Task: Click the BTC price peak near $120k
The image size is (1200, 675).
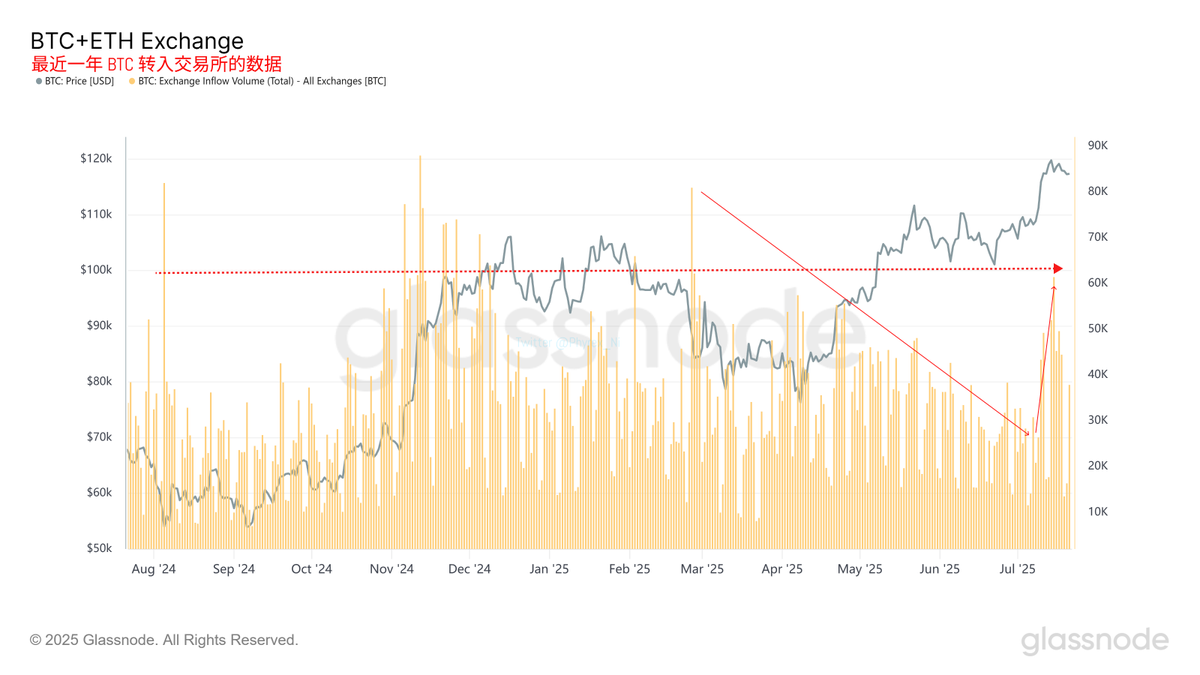Action: [1050, 160]
